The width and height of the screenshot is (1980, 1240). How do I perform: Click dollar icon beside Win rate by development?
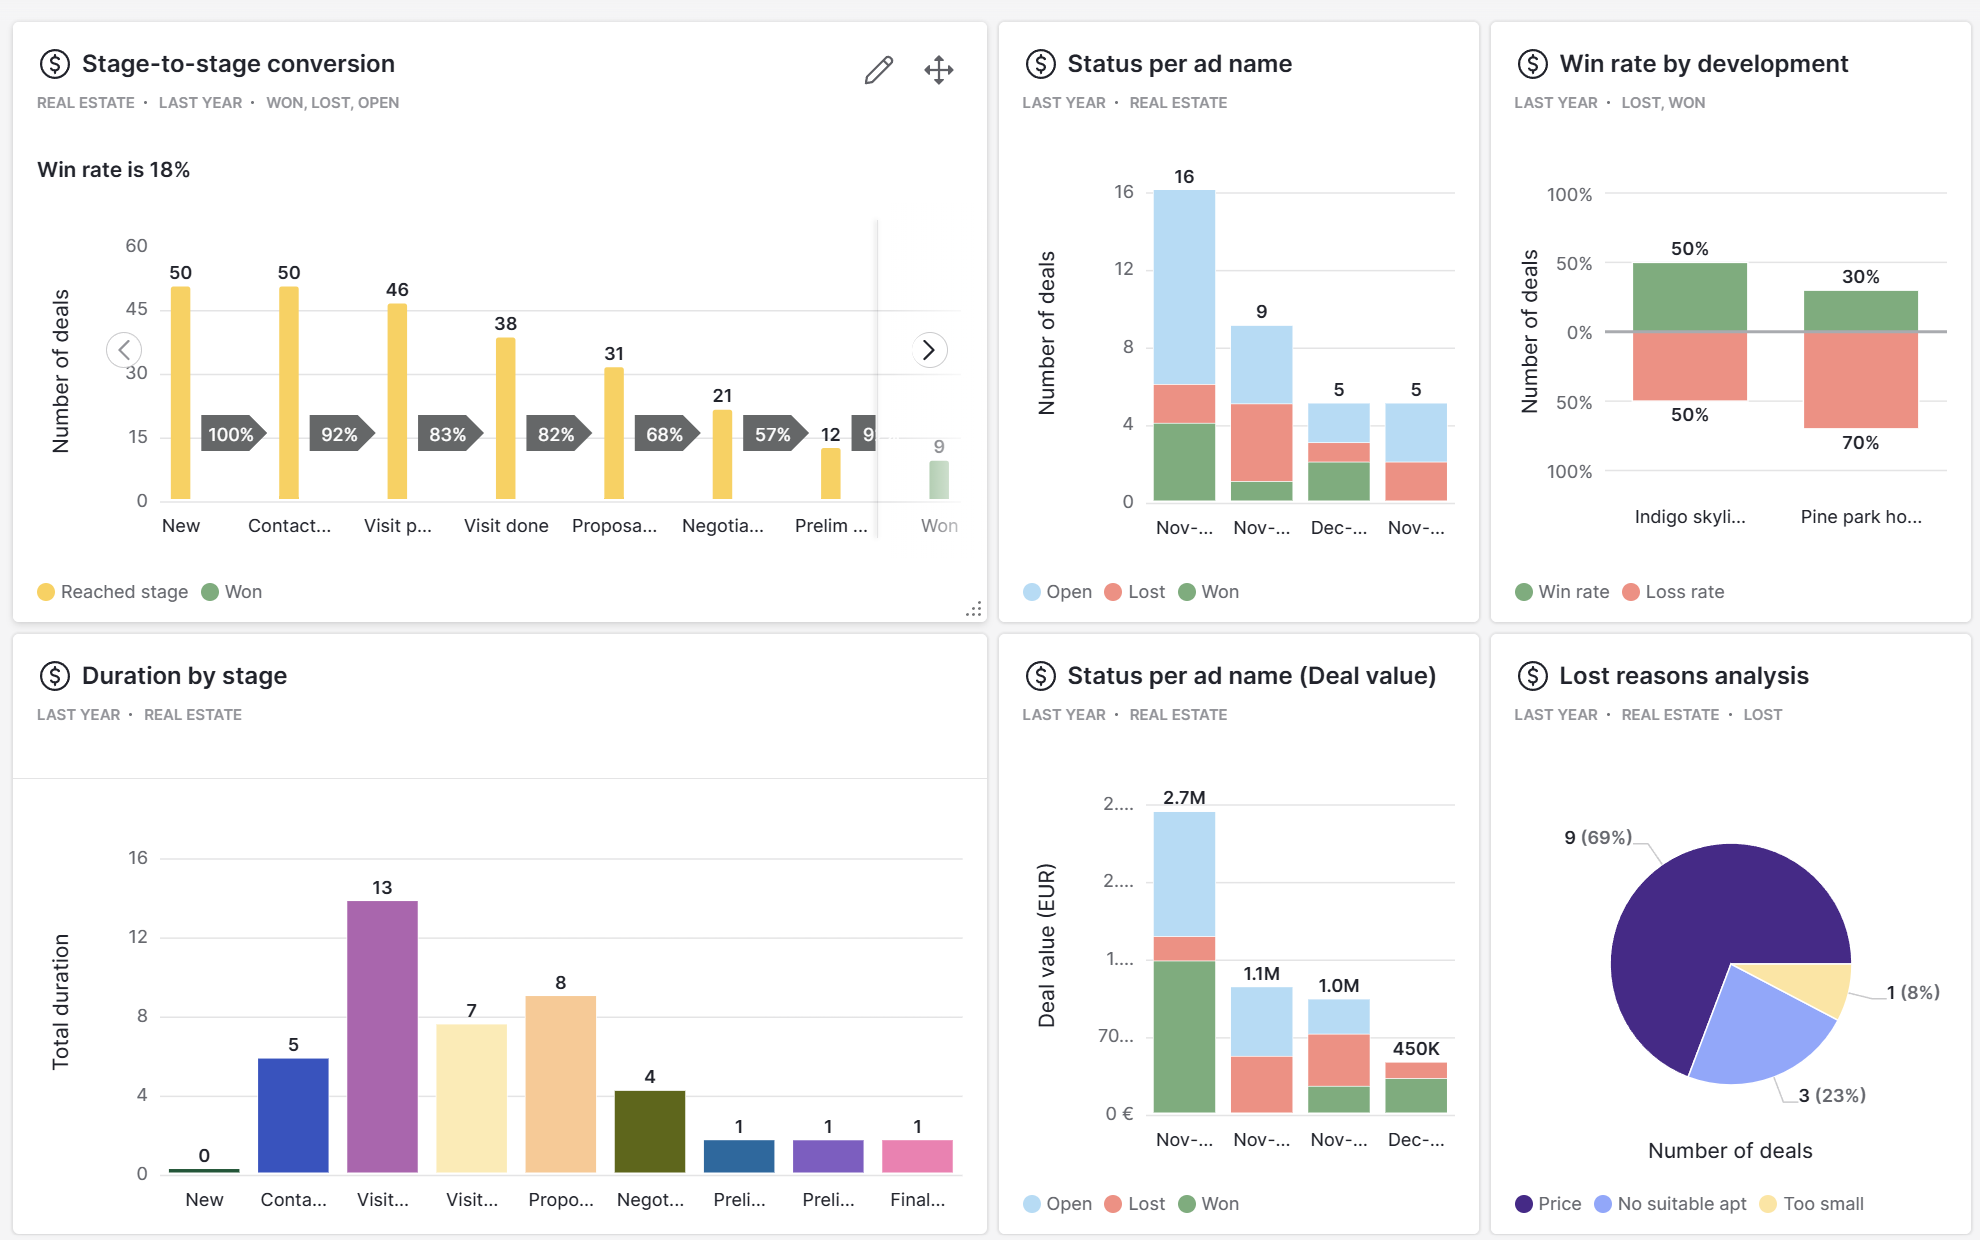tap(1532, 64)
